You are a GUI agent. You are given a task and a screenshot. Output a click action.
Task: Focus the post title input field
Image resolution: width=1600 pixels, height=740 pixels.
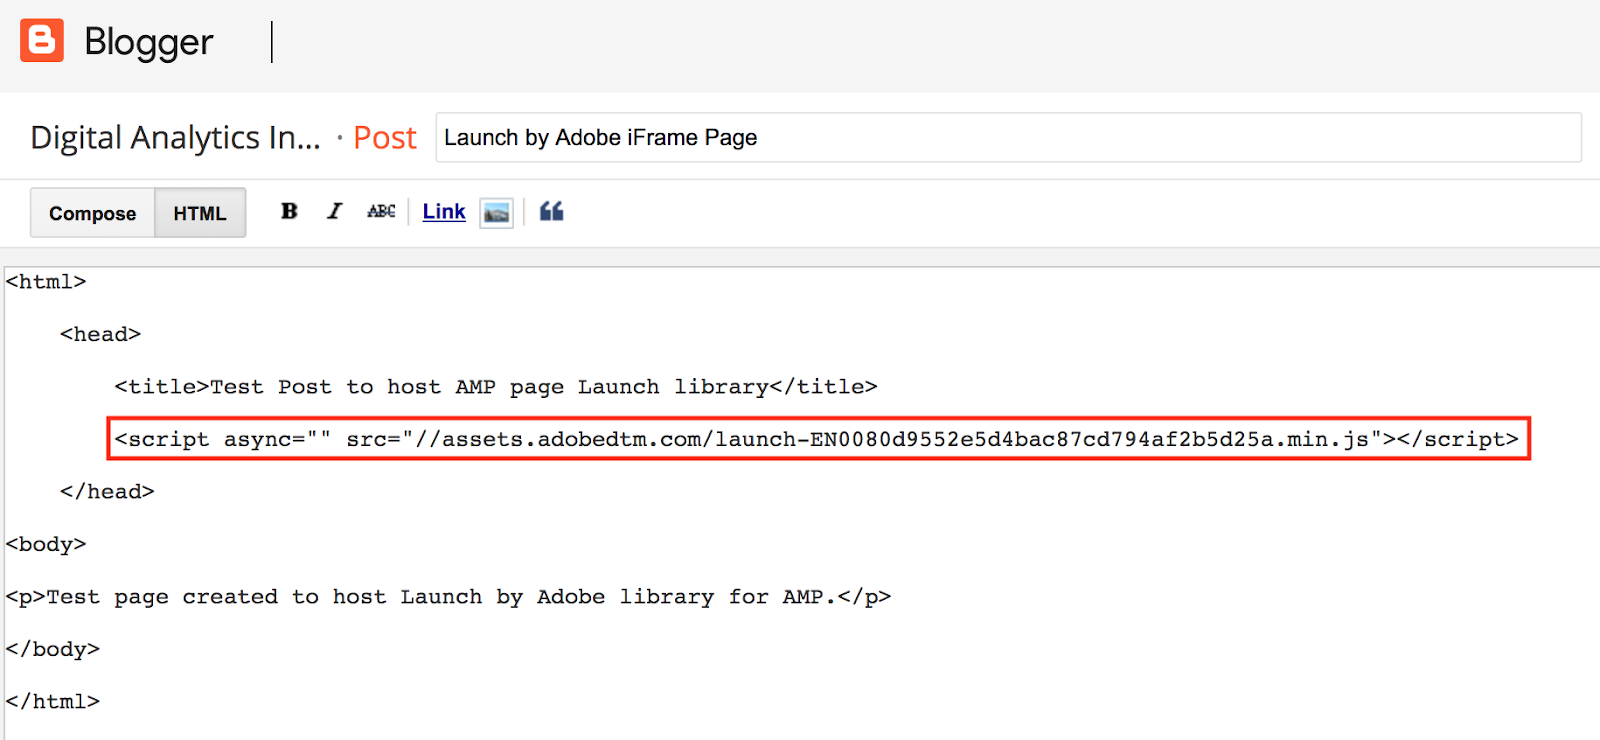tap(1008, 137)
